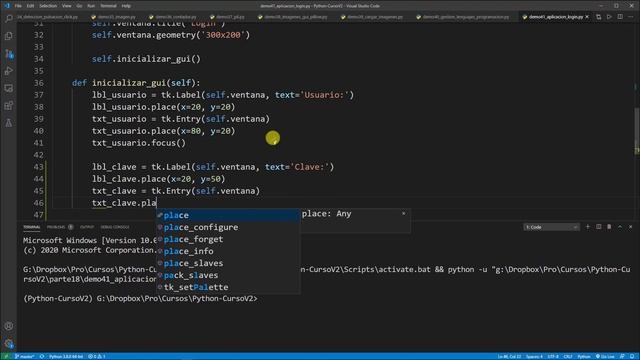Switch to the TERMINAL panel tab

coord(31,227)
